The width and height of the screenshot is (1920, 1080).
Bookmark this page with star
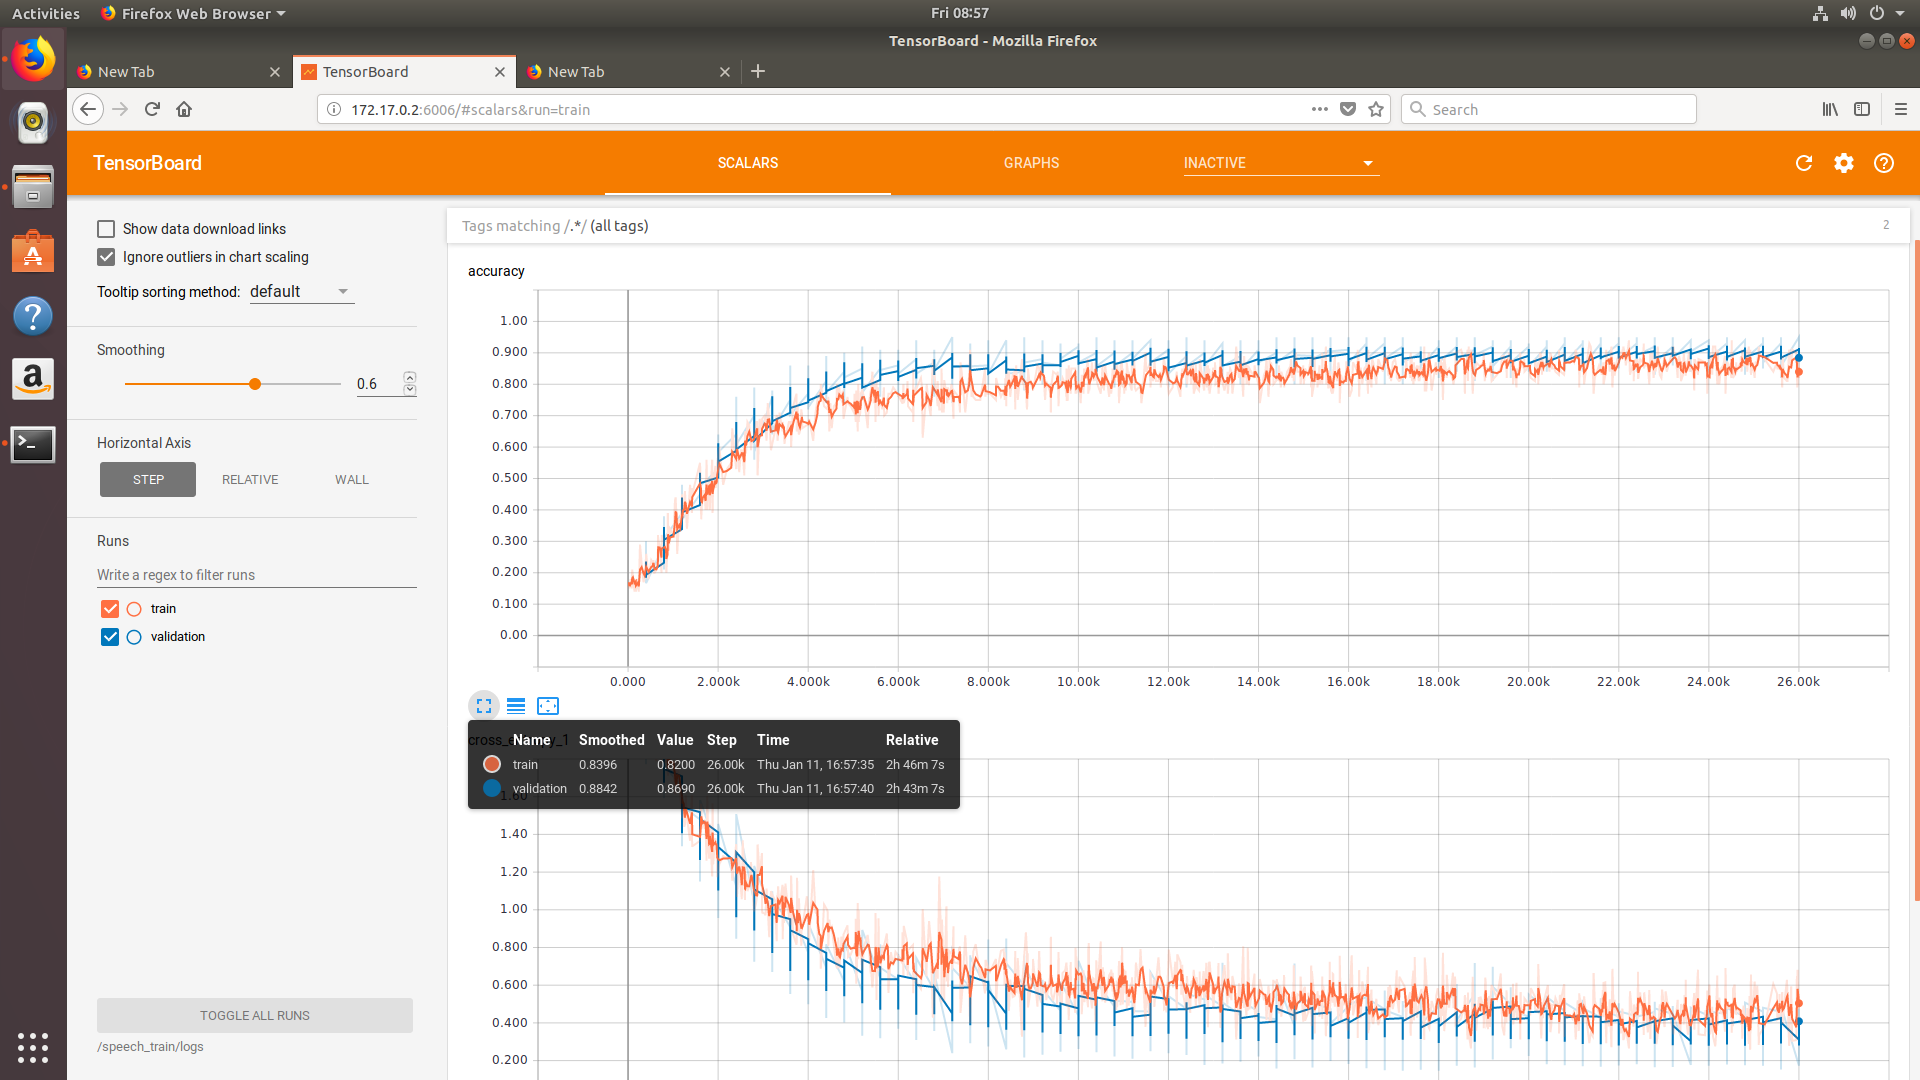pyautogui.click(x=1376, y=109)
